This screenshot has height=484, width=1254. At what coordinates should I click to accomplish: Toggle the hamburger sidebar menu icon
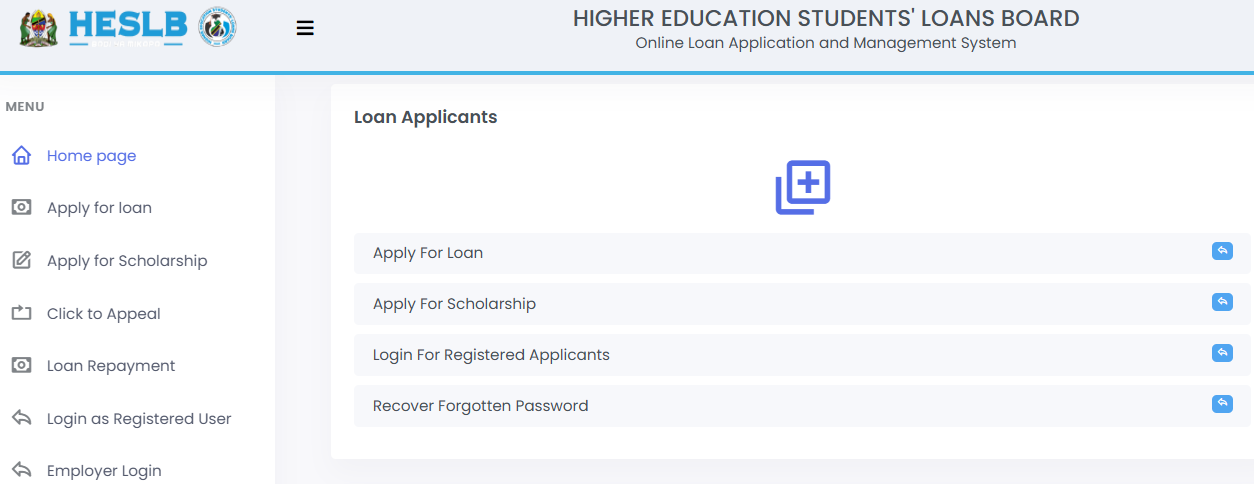[x=305, y=28]
